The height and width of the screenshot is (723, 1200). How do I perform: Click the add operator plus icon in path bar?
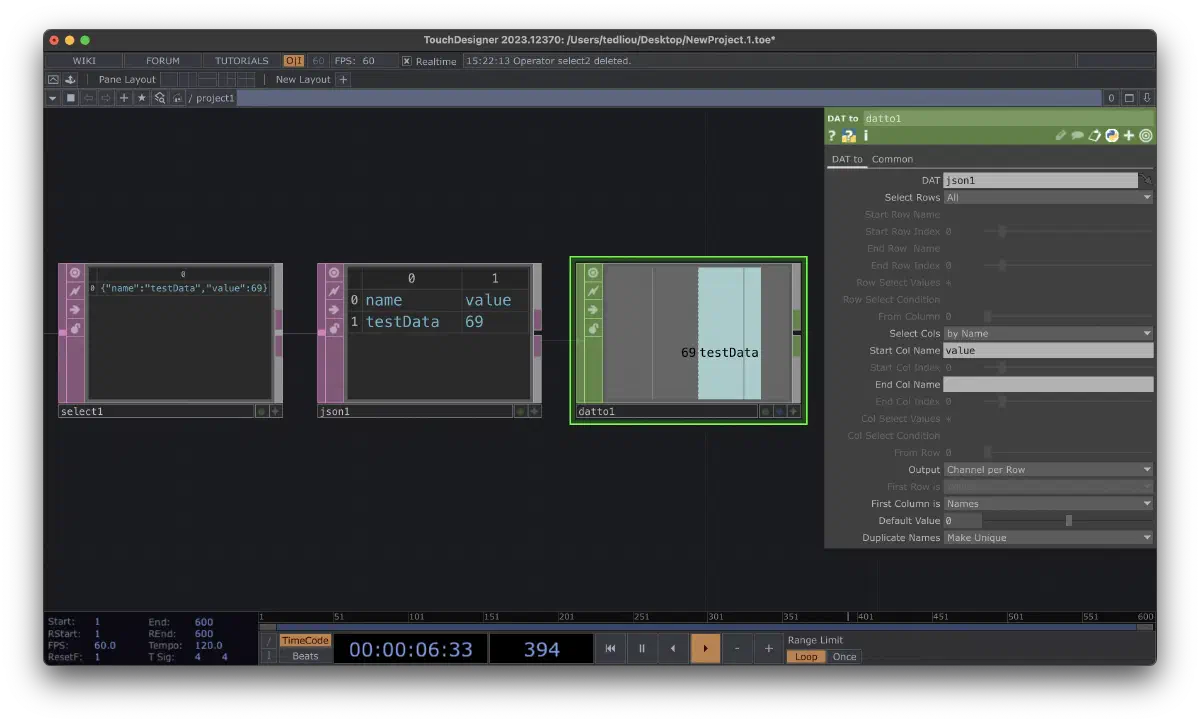[124, 98]
